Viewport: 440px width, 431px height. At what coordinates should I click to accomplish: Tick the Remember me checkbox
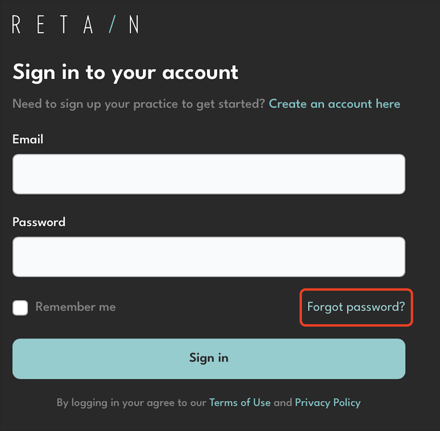[20, 307]
